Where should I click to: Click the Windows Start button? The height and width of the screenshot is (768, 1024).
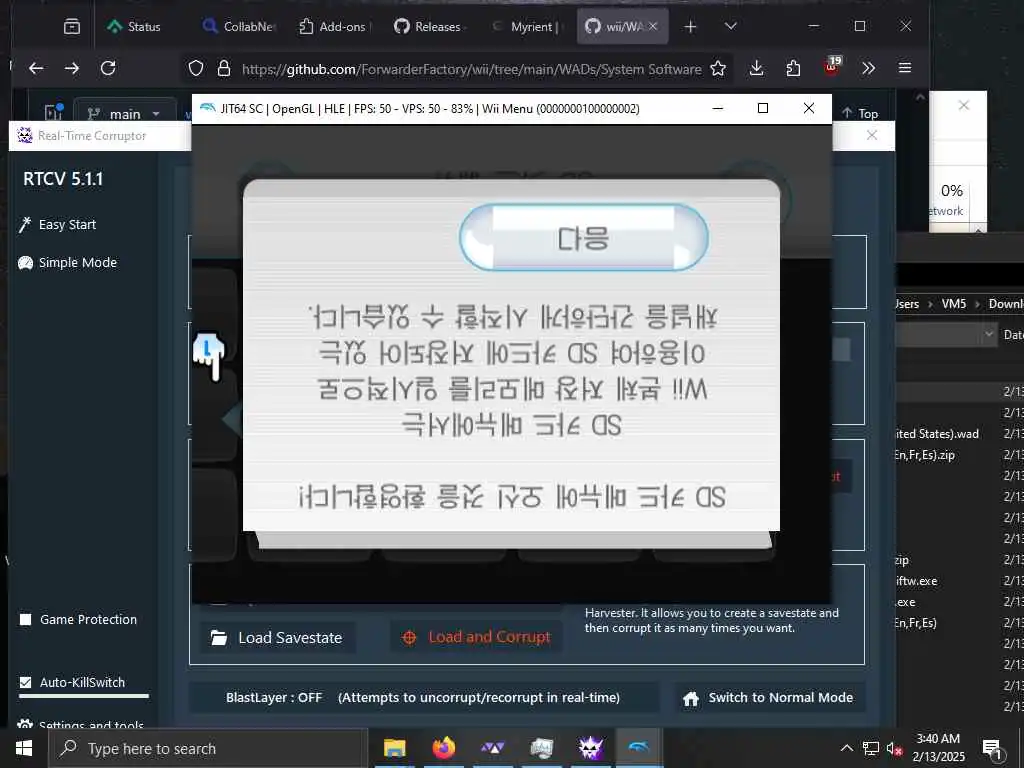[24, 748]
